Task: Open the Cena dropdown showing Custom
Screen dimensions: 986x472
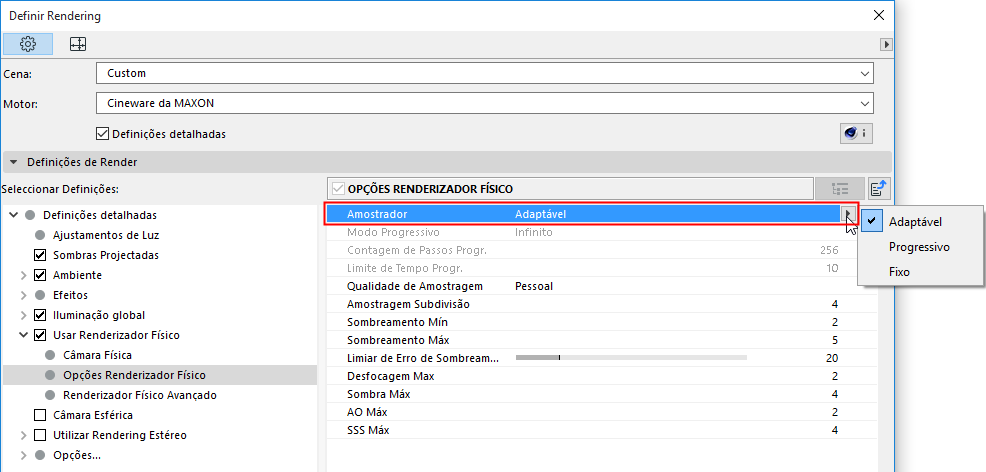Action: [485, 73]
